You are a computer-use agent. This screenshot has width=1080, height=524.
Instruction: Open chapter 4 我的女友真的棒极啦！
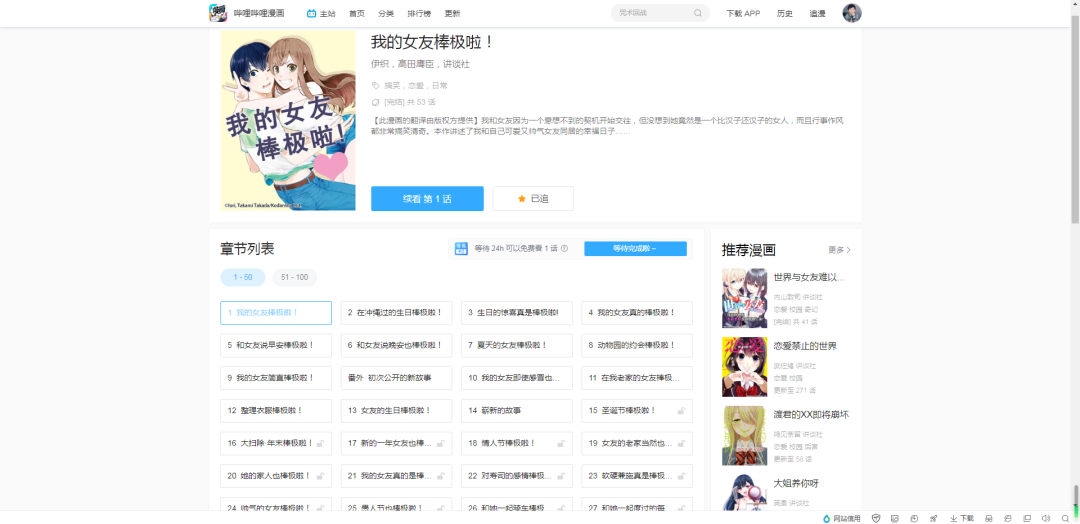click(x=637, y=313)
